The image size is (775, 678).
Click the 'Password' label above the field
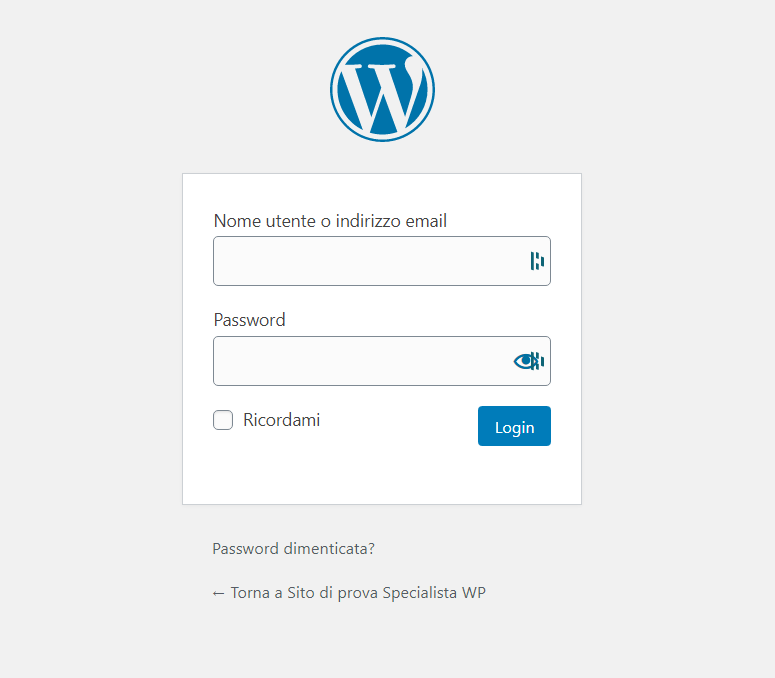(249, 320)
